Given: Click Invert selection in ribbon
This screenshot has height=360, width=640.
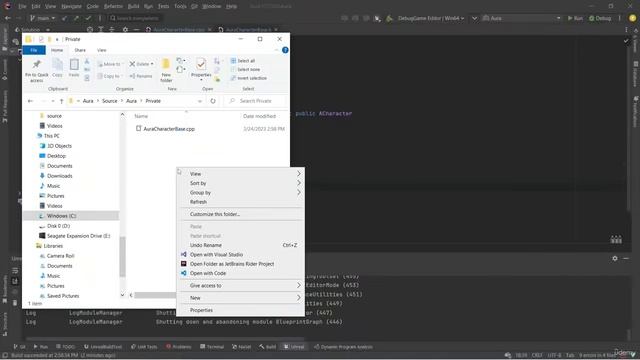Looking at the screenshot, I should 249,78.
